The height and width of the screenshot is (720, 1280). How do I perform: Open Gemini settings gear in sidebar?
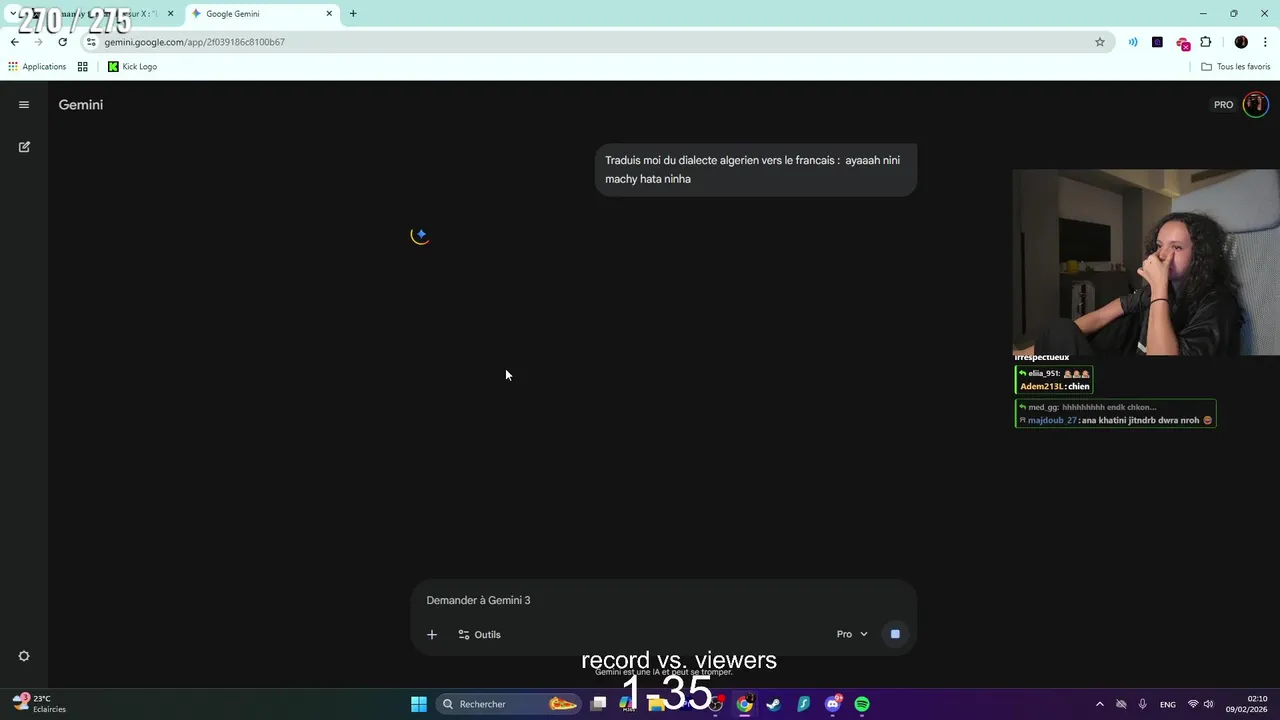tap(24, 656)
